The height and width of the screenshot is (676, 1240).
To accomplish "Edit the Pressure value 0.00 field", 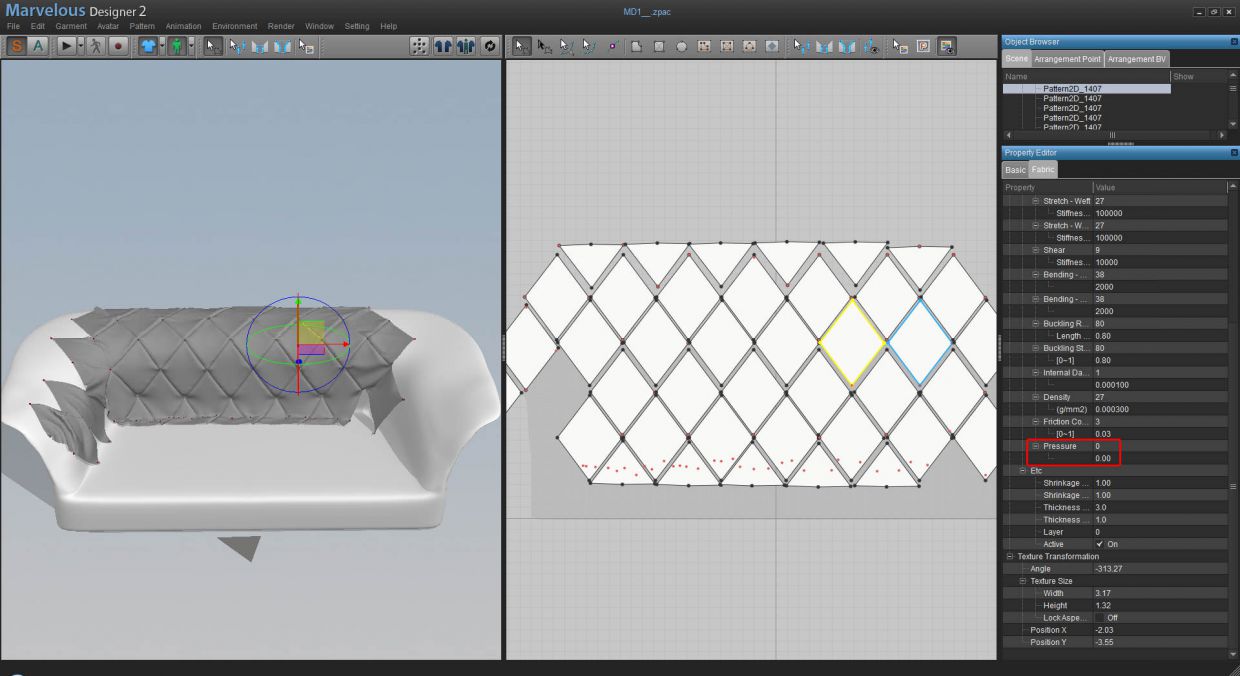I will 1159,458.
